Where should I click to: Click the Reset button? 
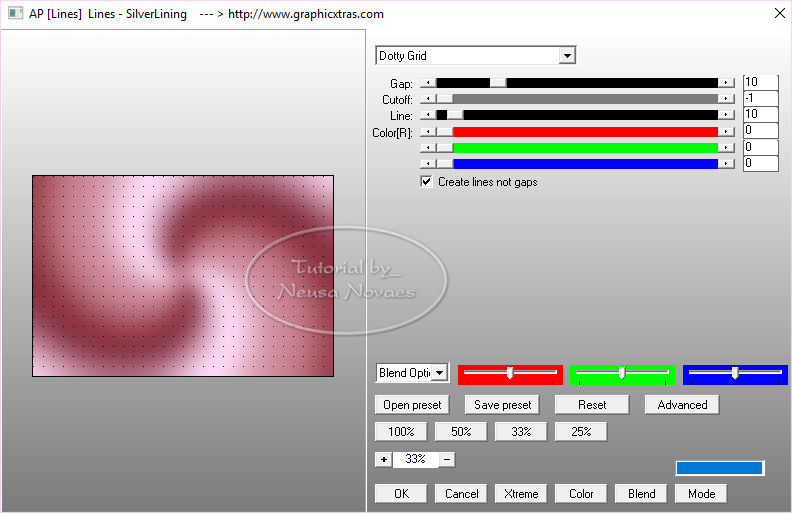click(592, 405)
